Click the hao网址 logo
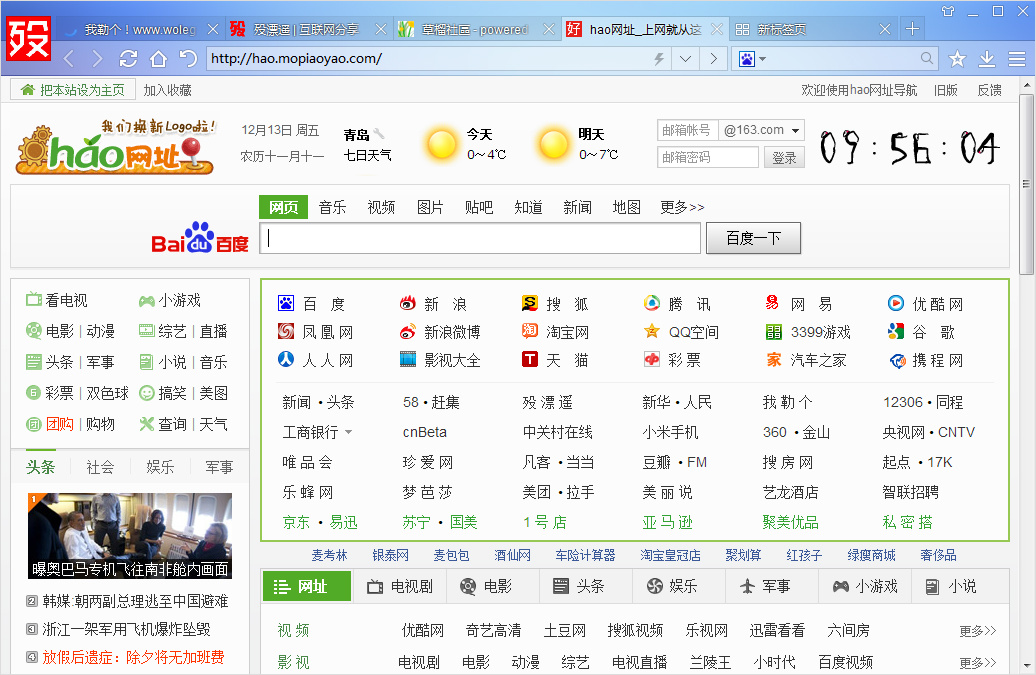 tap(116, 147)
